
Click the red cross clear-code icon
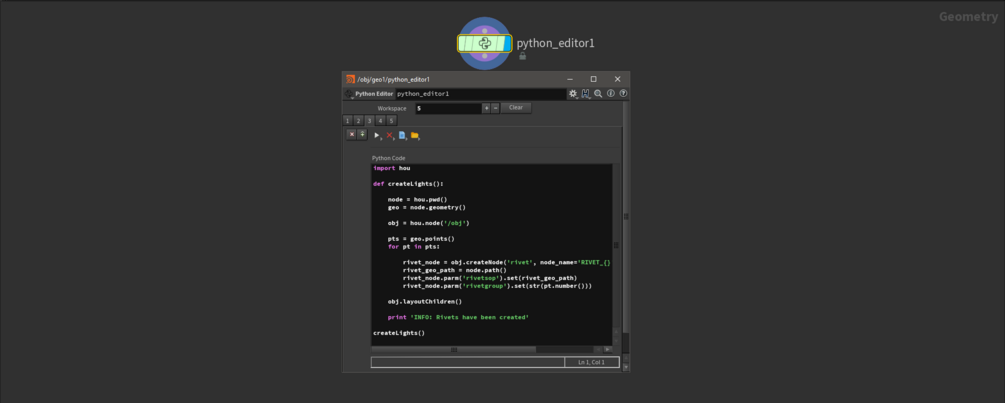coord(390,136)
